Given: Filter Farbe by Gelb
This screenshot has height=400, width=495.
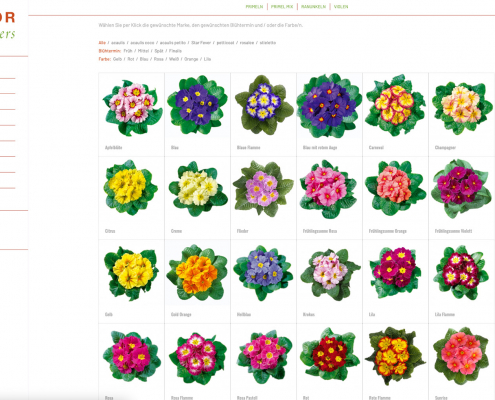Looking at the screenshot, I should (117, 59).
